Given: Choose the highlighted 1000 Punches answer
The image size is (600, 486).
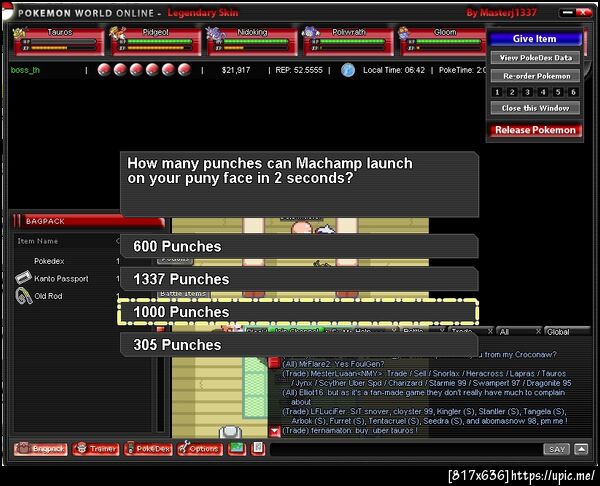Looking at the screenshot, I should 298,312.
